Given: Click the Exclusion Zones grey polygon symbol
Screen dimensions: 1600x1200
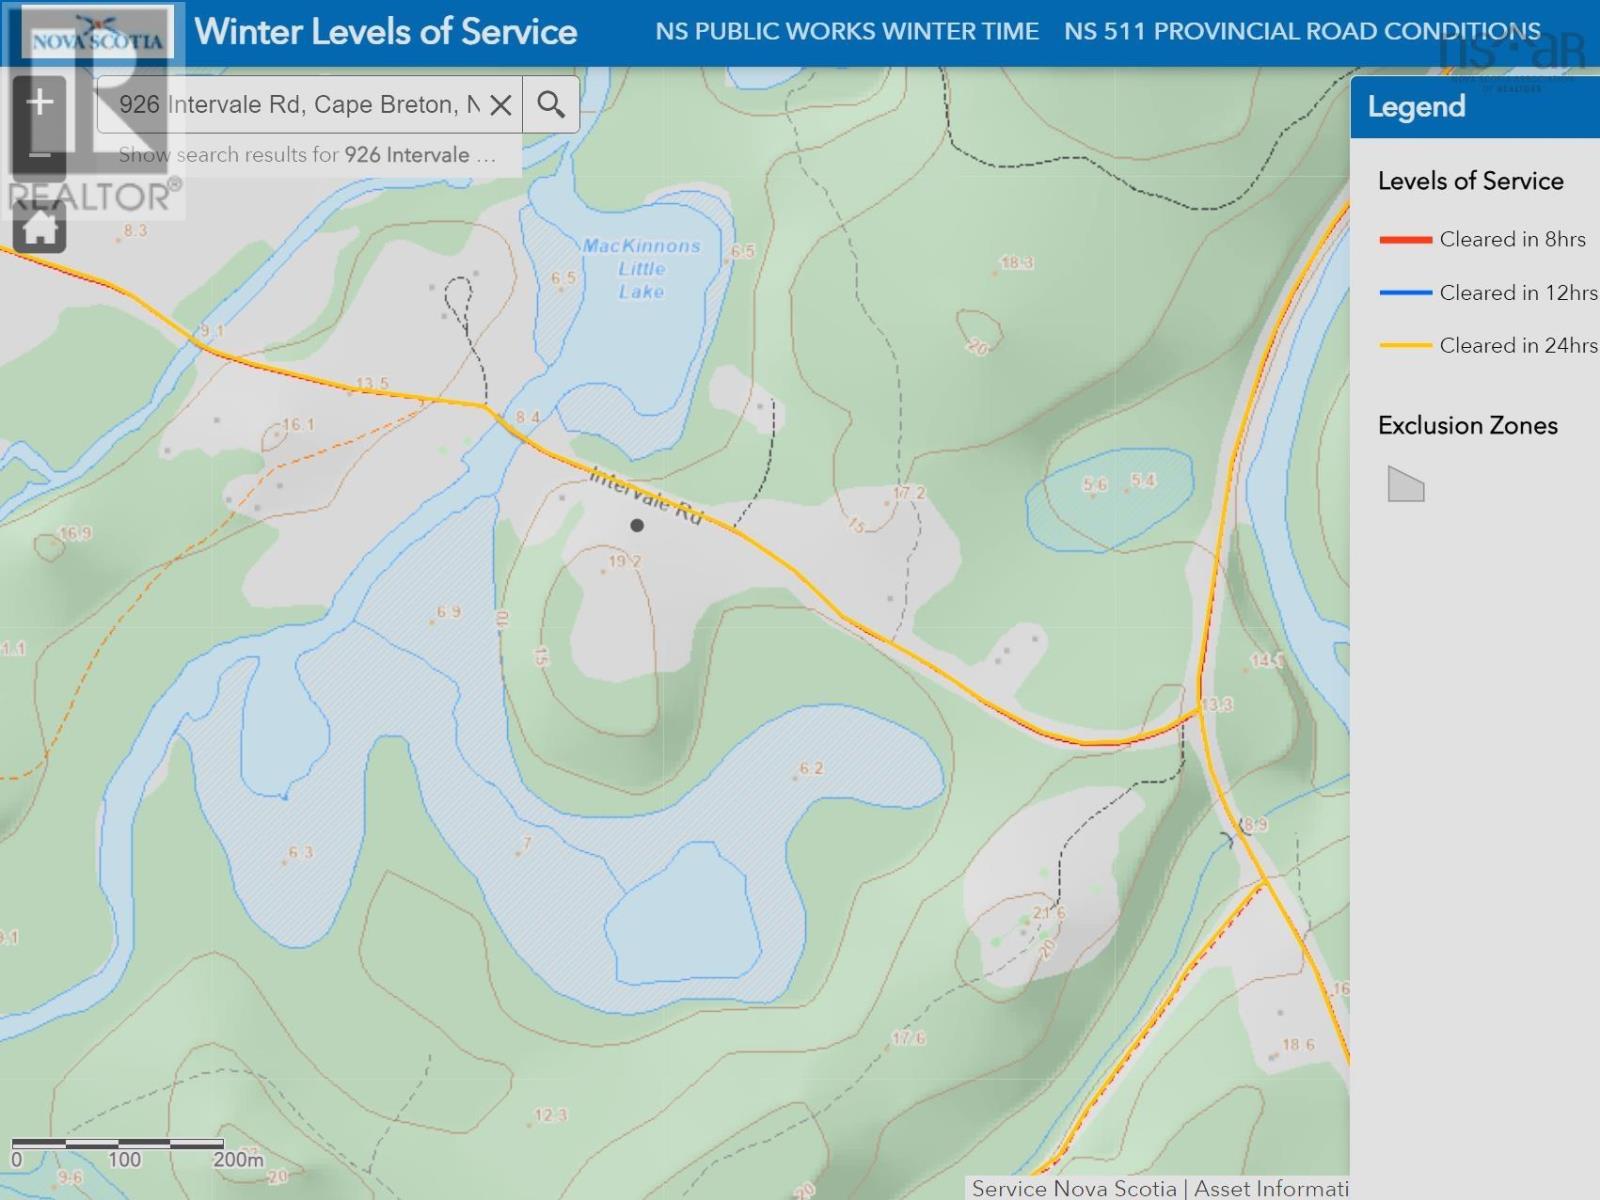Looking at the screenshot, I should [1406, 484].
